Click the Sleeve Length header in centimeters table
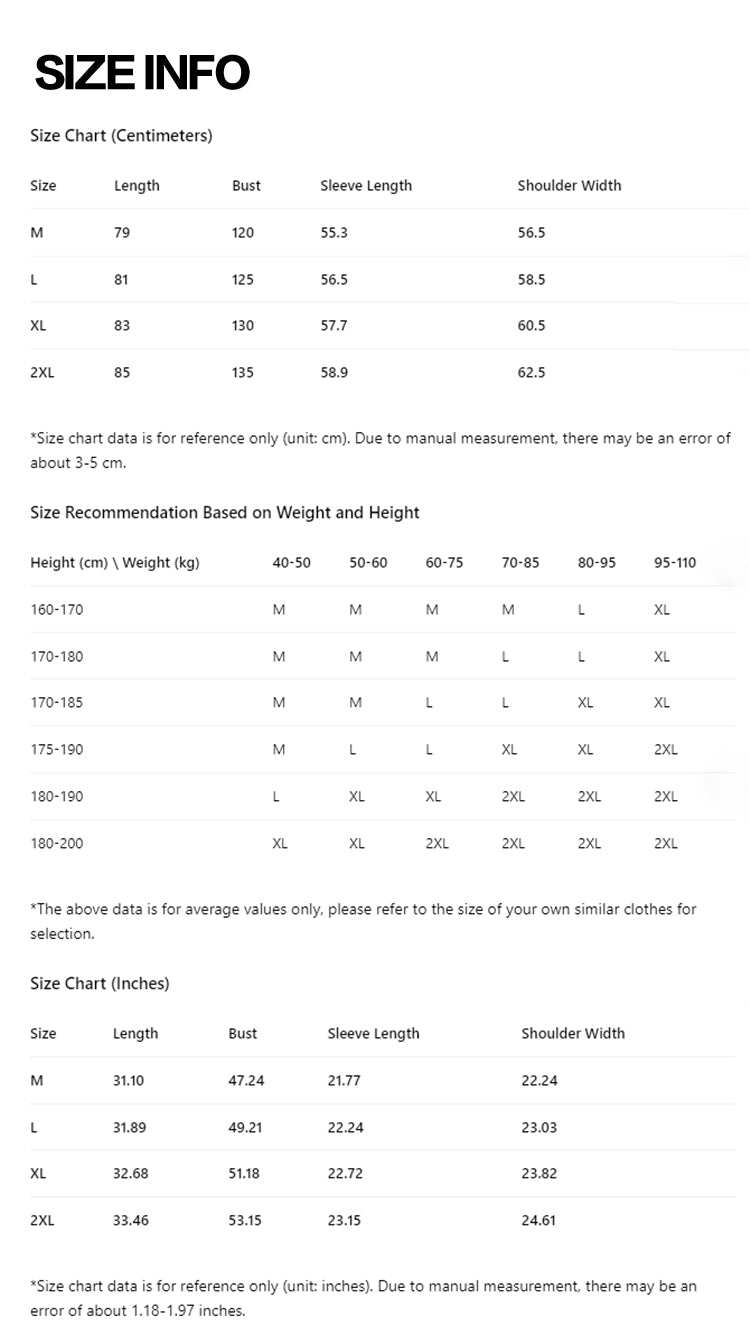750x1336 pixels. (366, 186)
